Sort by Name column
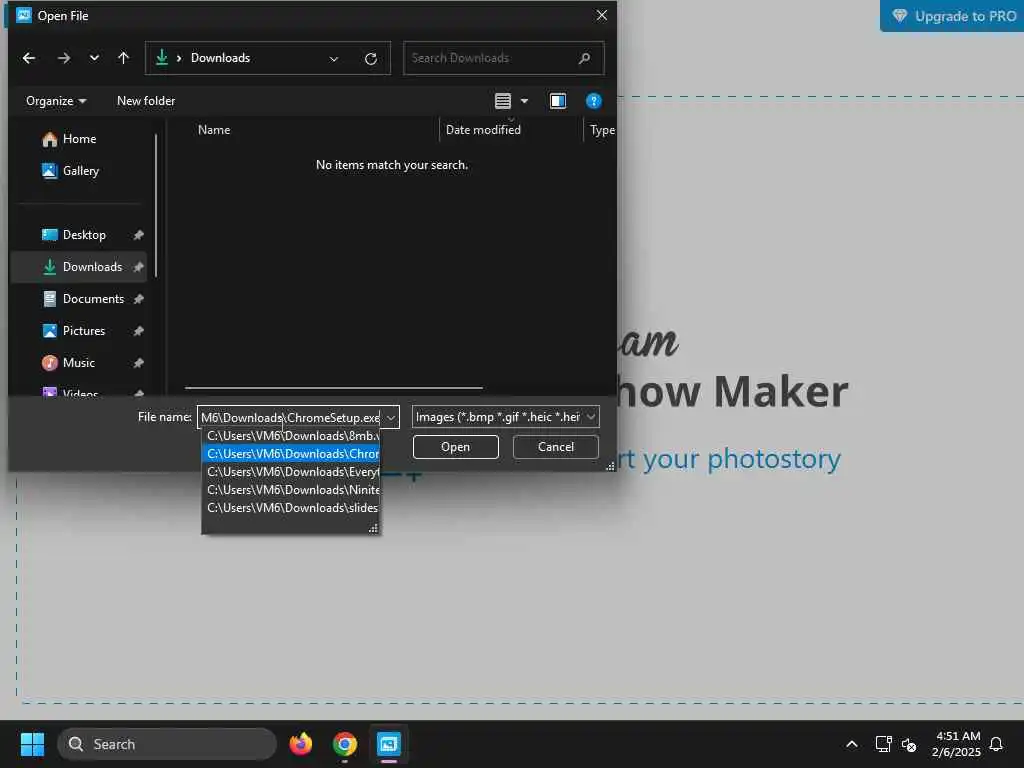Viewport: 1024px width, 768px height. pyautogui.click(x=214, y=130)
